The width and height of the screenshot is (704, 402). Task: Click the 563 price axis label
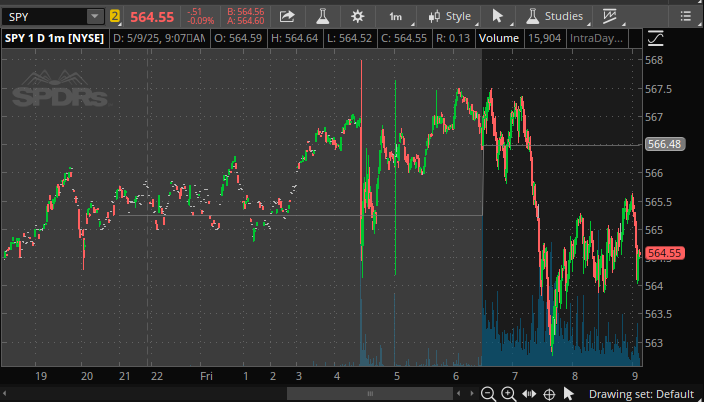[x=654, y=343]
